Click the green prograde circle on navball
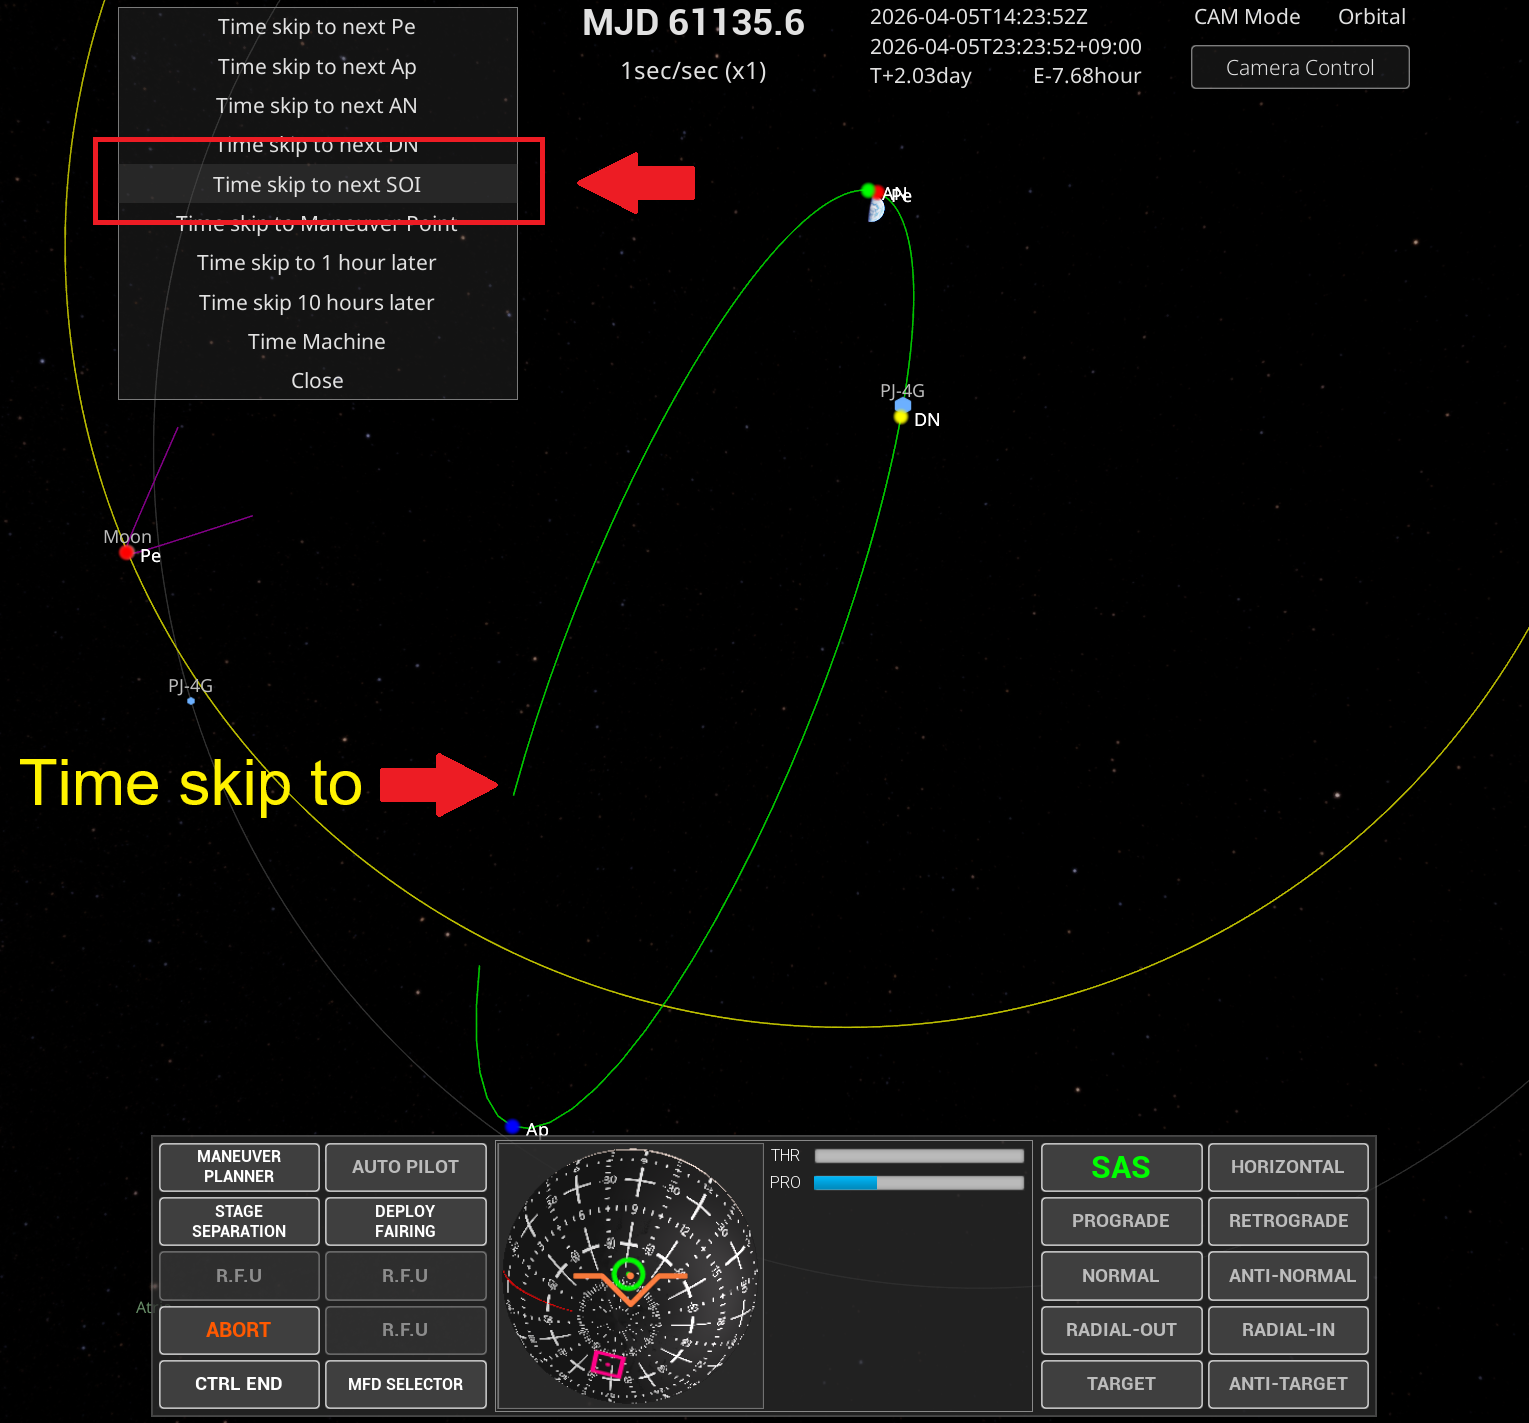The width and height of the screenshot is (1529, 1423). pos(628,1273)
